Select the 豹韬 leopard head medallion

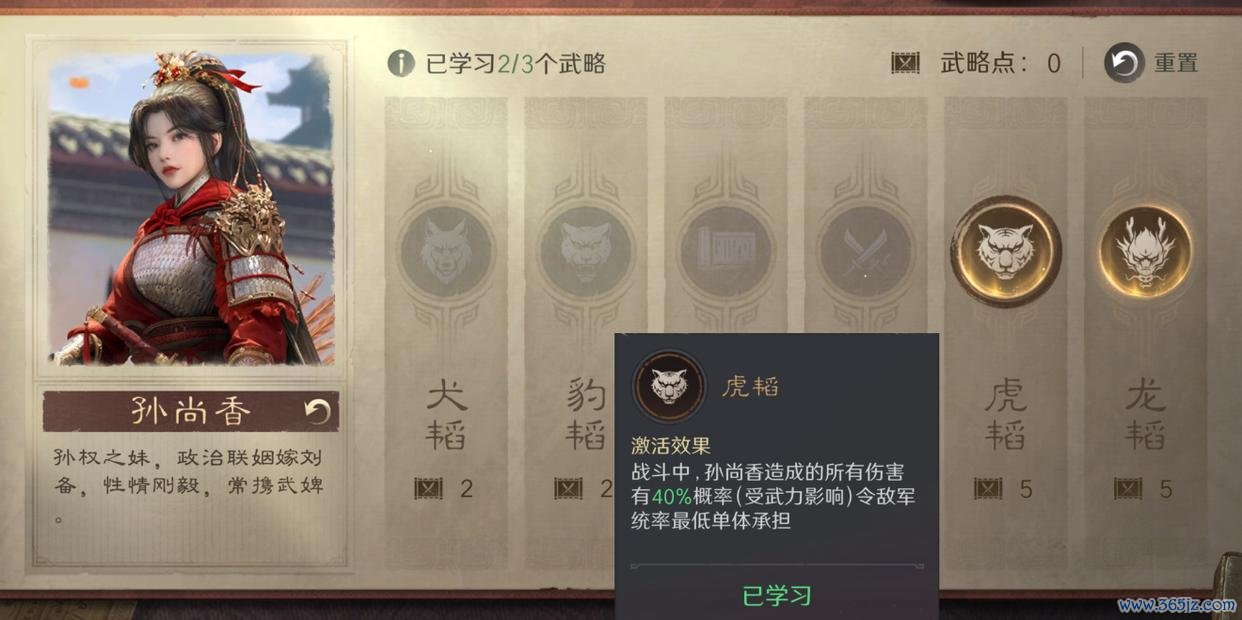click(x=585, y=251)
